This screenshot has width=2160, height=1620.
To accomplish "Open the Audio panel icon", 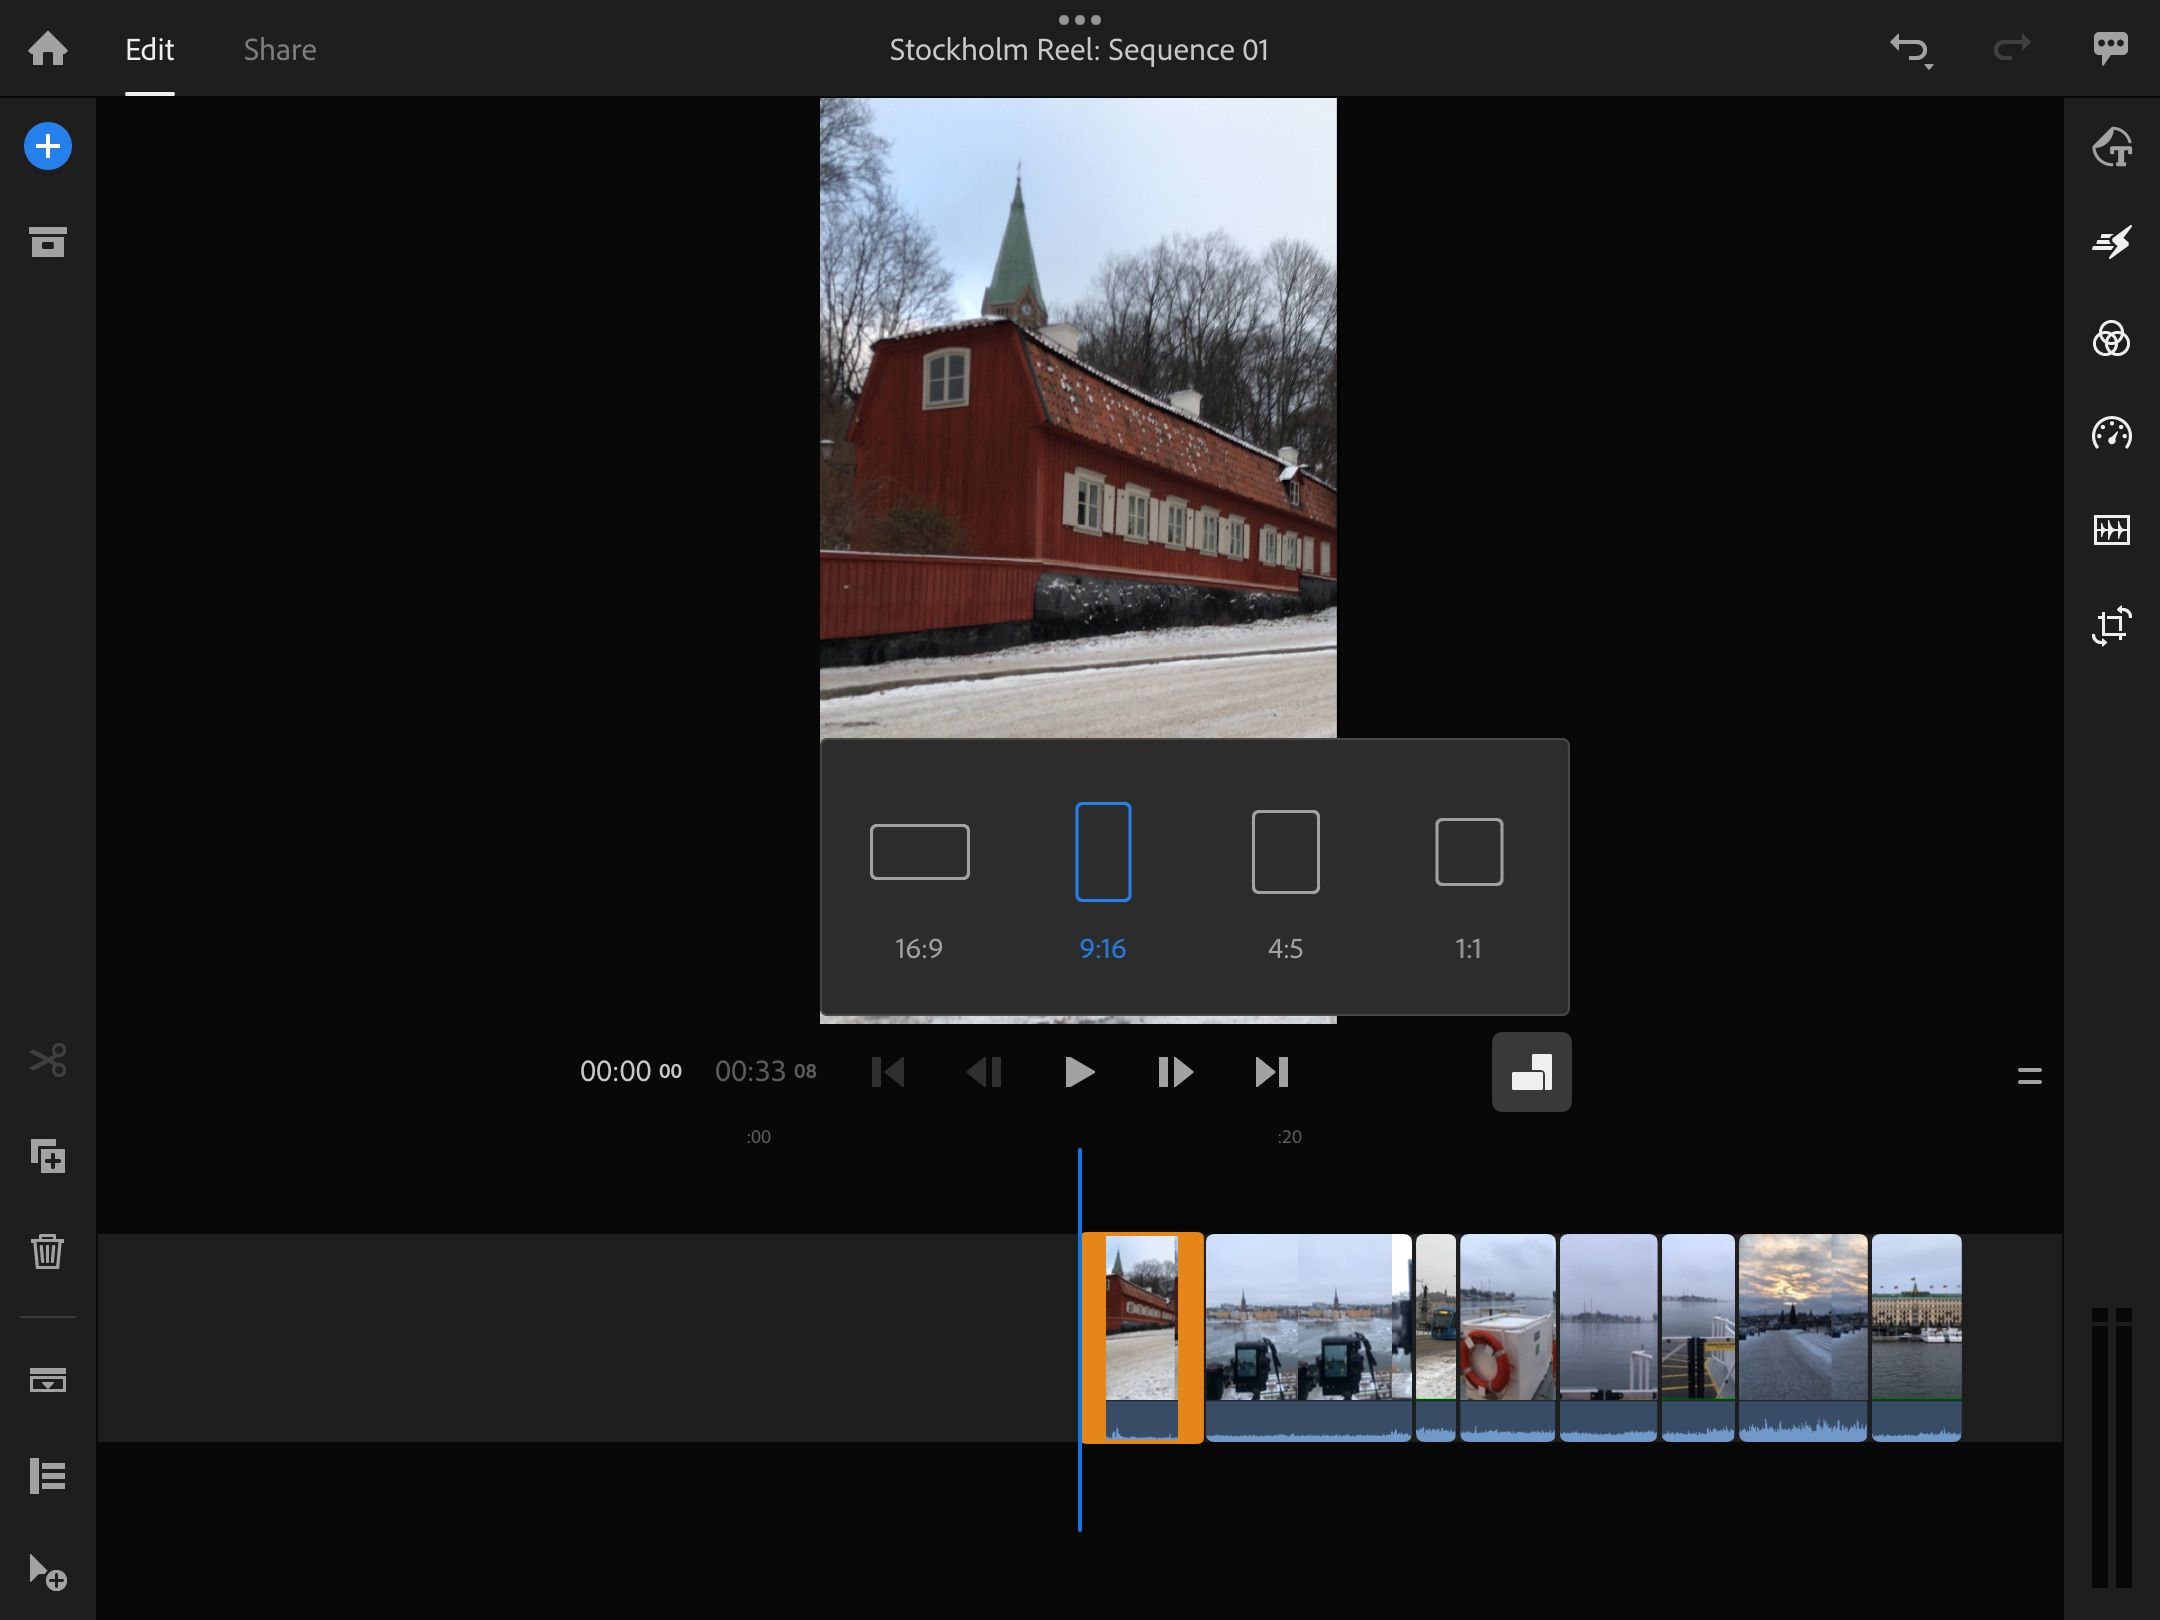I will (x=2111, y=530).
